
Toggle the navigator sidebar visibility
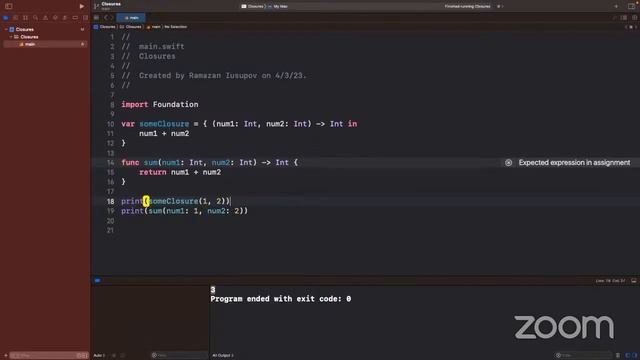(x=9, y=6)
